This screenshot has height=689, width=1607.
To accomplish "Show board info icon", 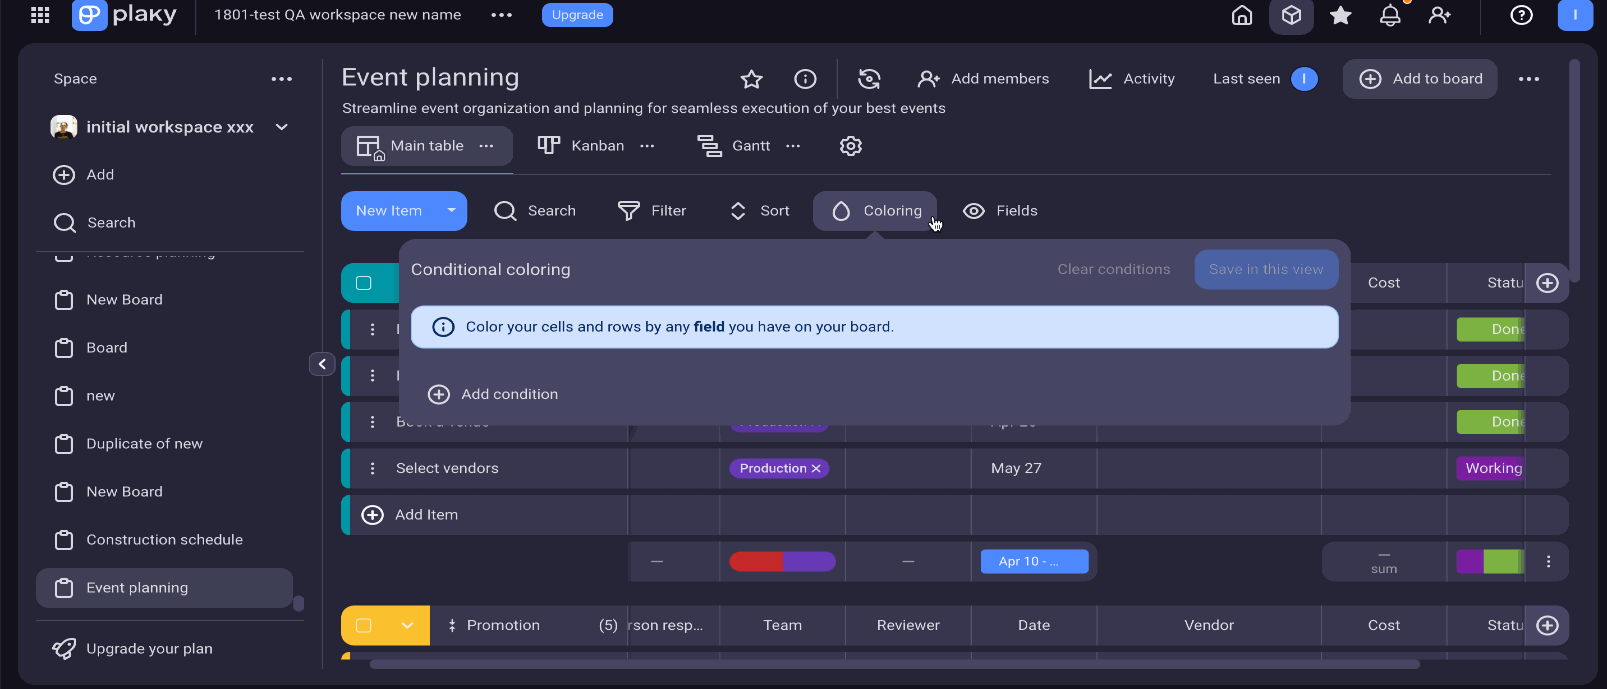I will pyautogui.click(x=805, y=79).
